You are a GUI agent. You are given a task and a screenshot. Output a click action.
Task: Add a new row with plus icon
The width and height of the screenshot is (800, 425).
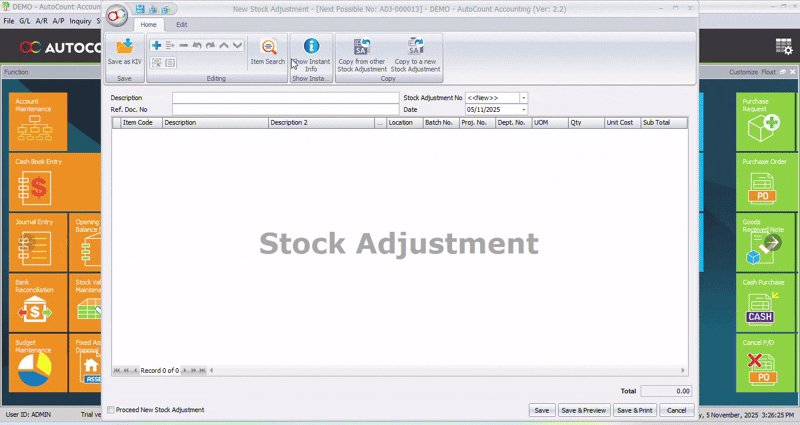click(x=156, y=46)
